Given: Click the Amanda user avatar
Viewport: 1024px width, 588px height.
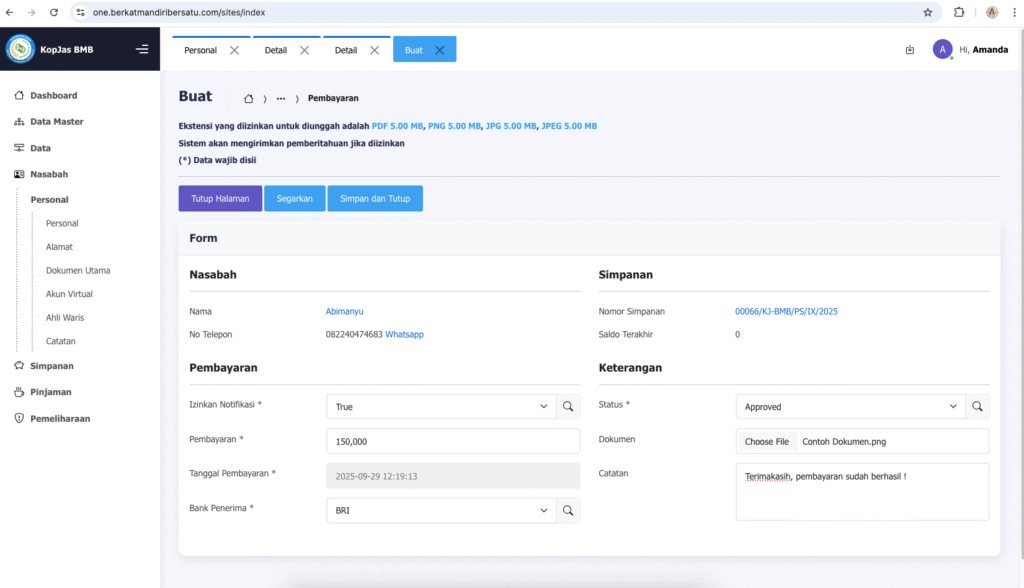Looking at the screenshot, I should pyautogui.click(x=942, y=49).
